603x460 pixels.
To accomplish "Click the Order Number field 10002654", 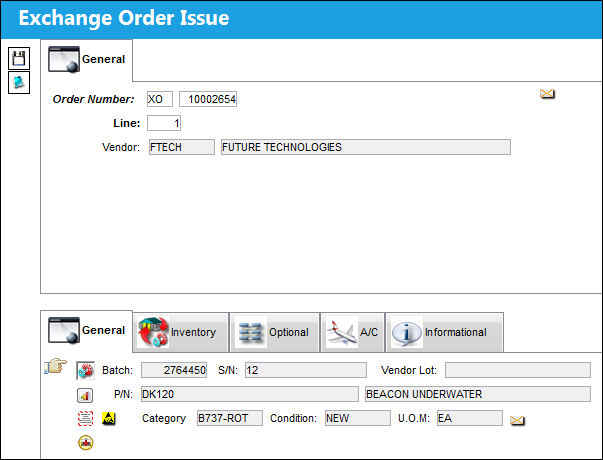I will pos(208,99).
